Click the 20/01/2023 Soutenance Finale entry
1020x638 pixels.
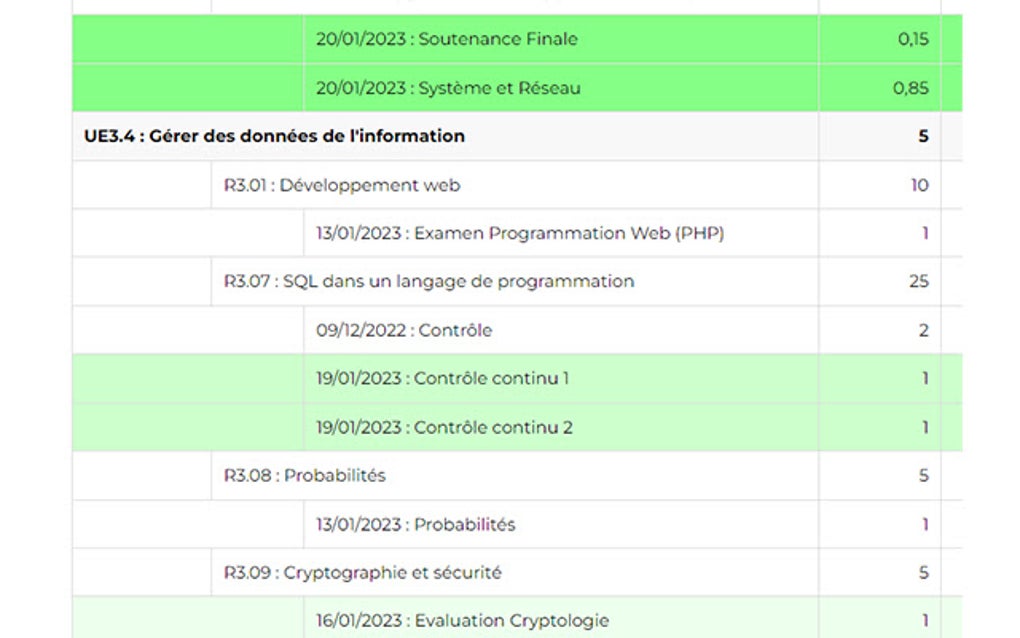tap(446, 39)
